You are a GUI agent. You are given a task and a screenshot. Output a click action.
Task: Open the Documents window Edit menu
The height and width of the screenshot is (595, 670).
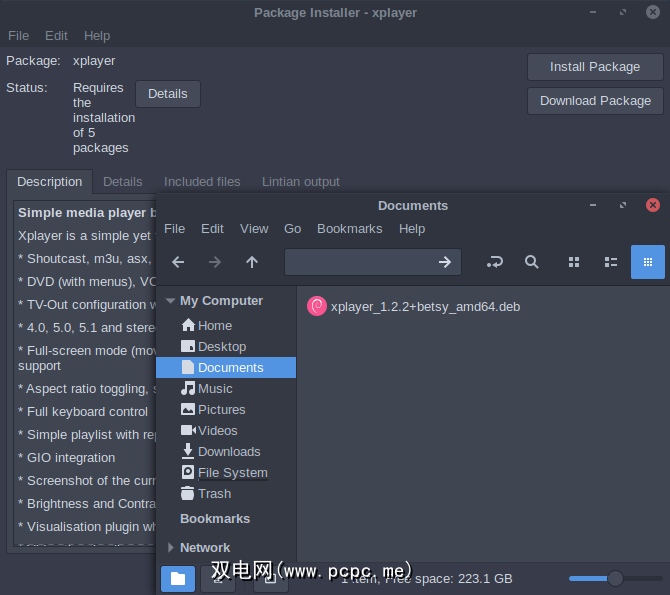pos(212,229)
